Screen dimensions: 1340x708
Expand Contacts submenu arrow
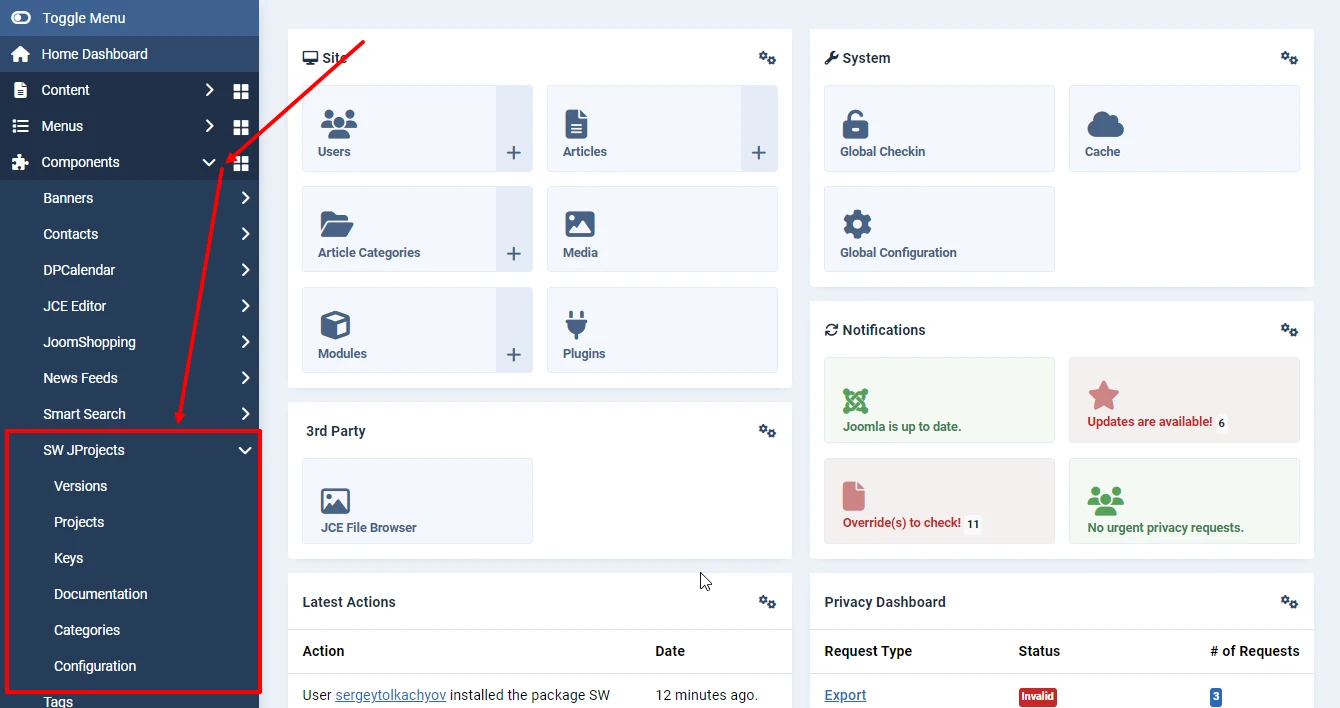pos(246,234)
